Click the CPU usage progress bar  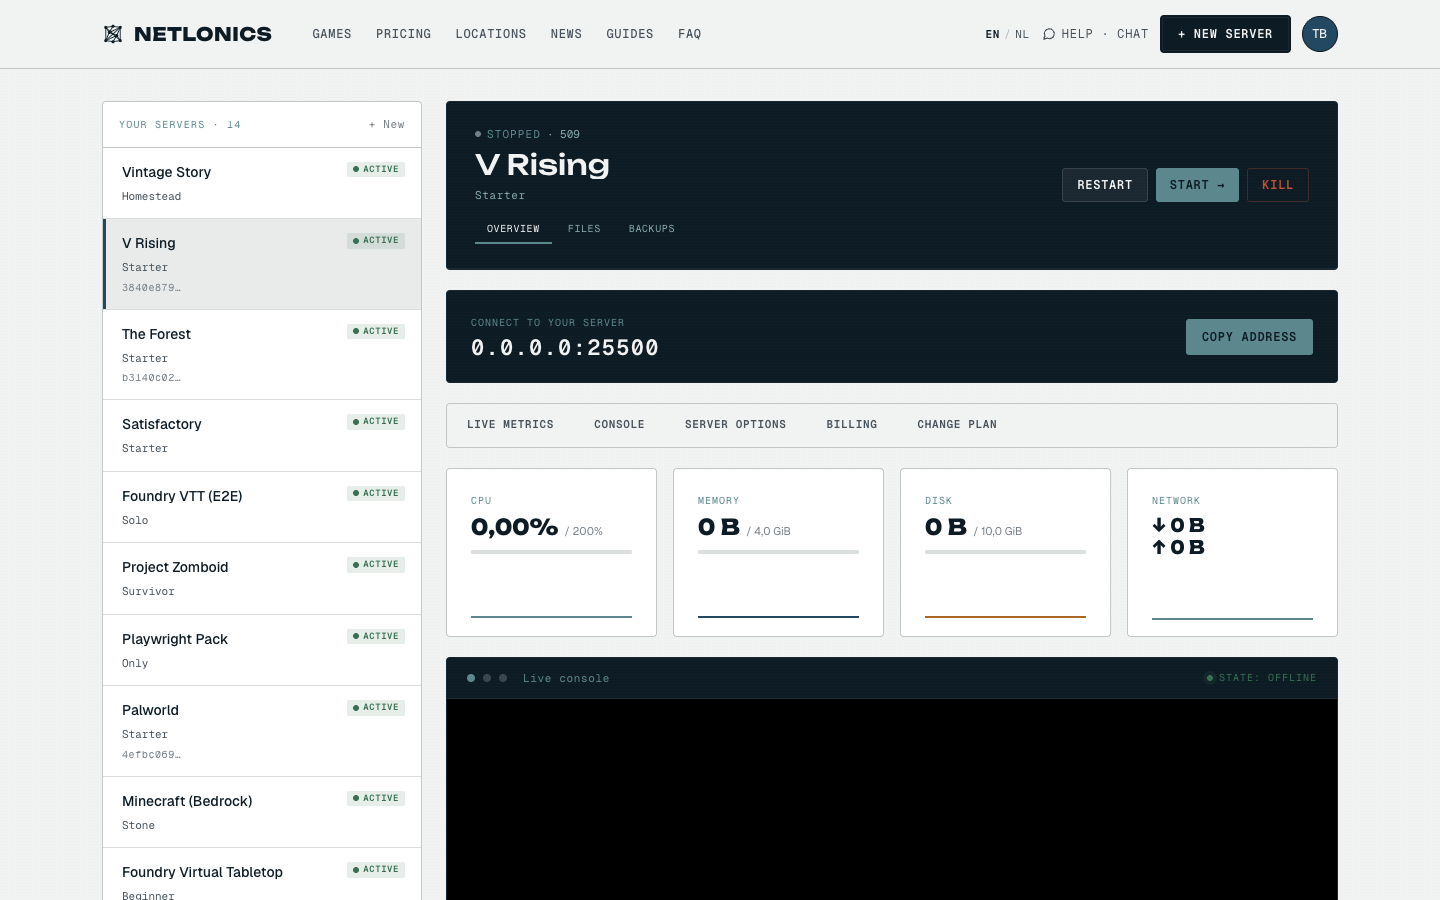551,552
